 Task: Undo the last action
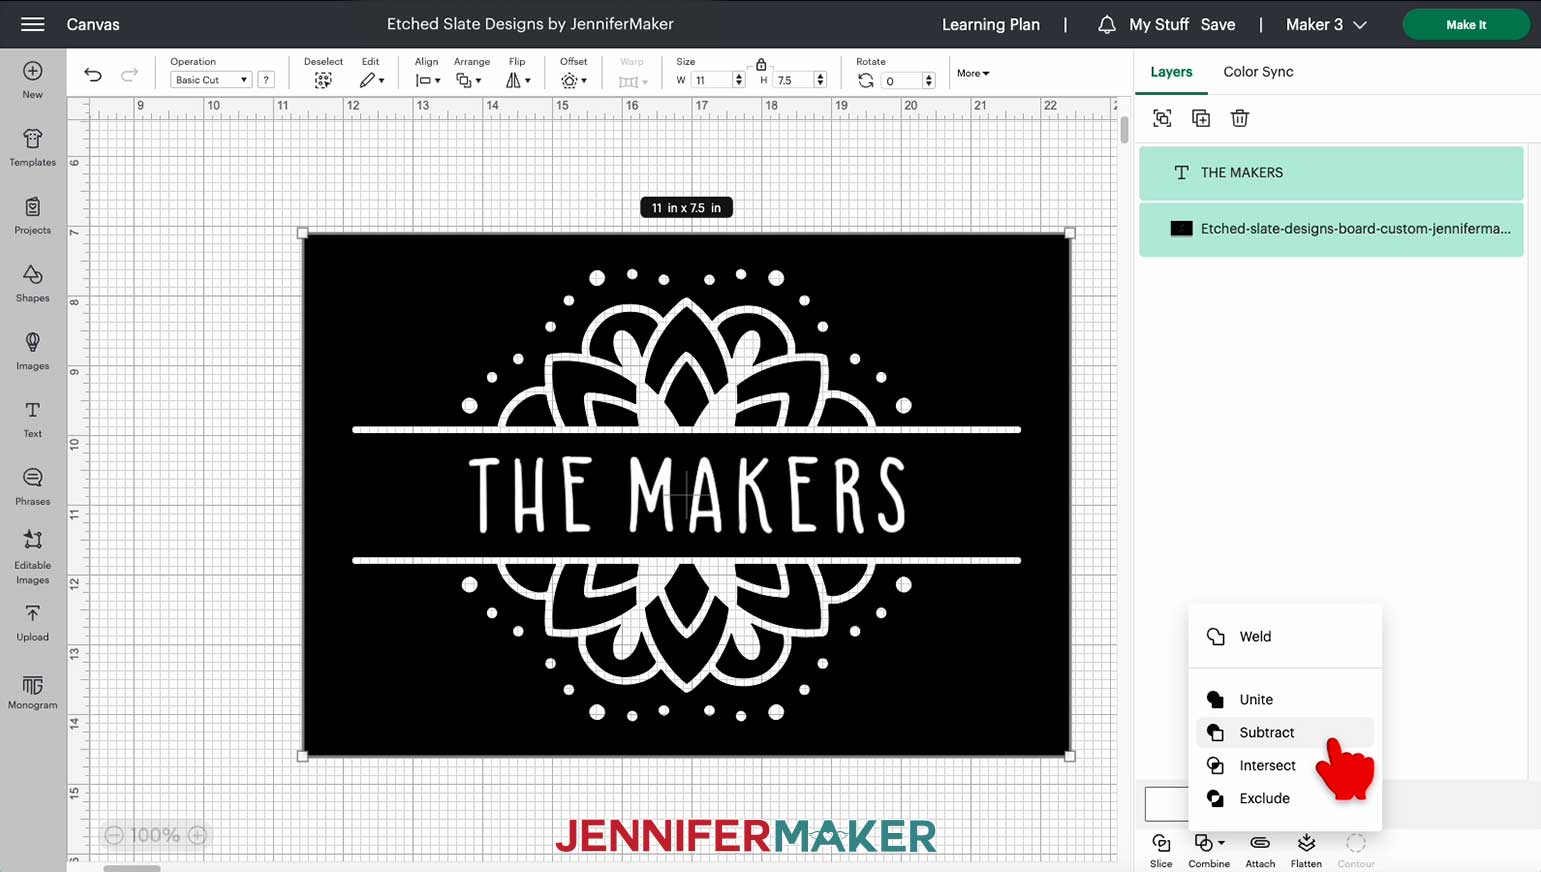pos(93,74)
